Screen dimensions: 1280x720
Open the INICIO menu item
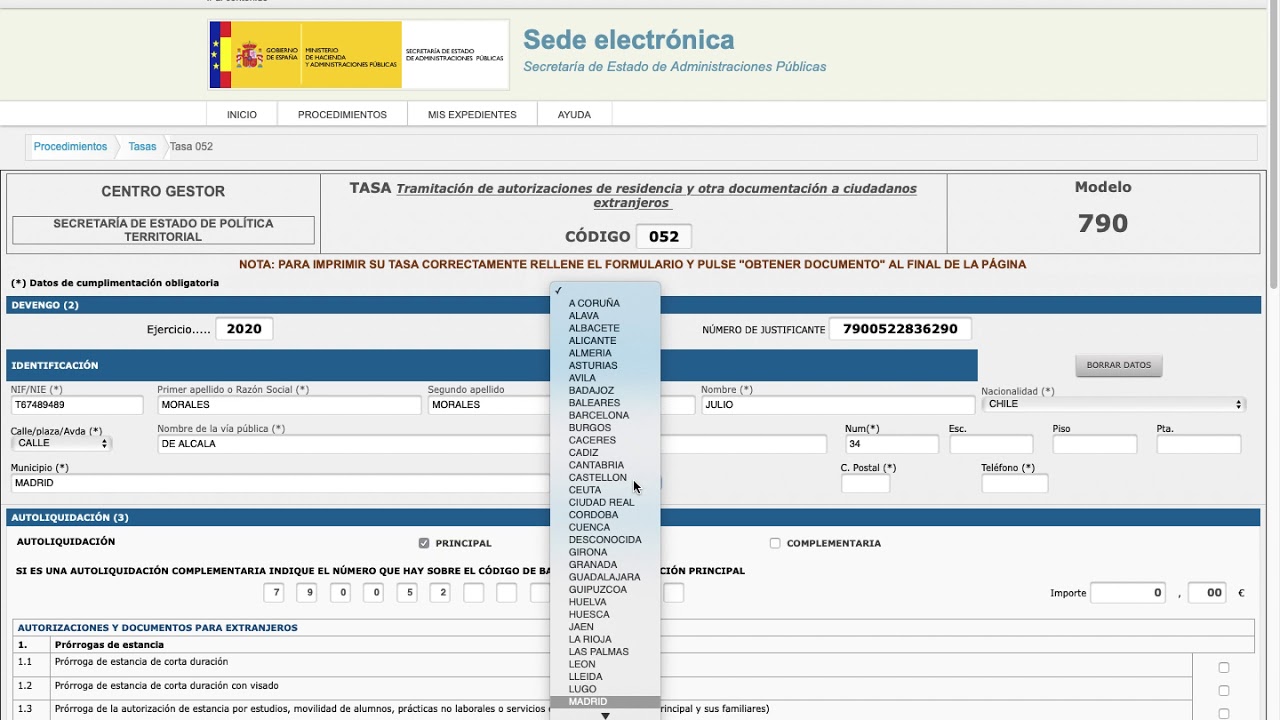[x=242, y=114]
